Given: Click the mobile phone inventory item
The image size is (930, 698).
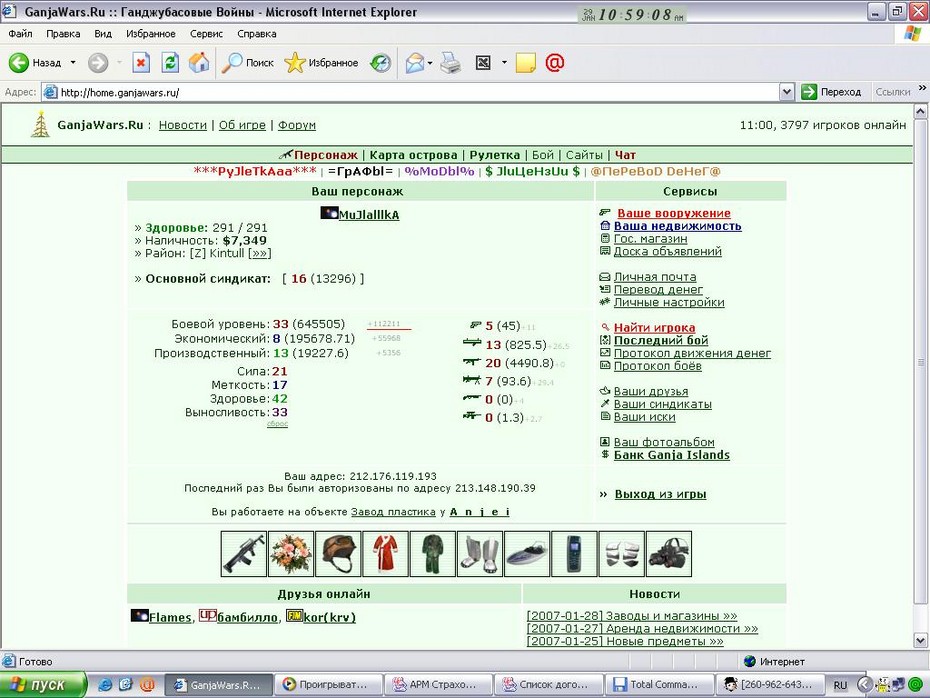Looking at the screenshot, I should [574, 554].
